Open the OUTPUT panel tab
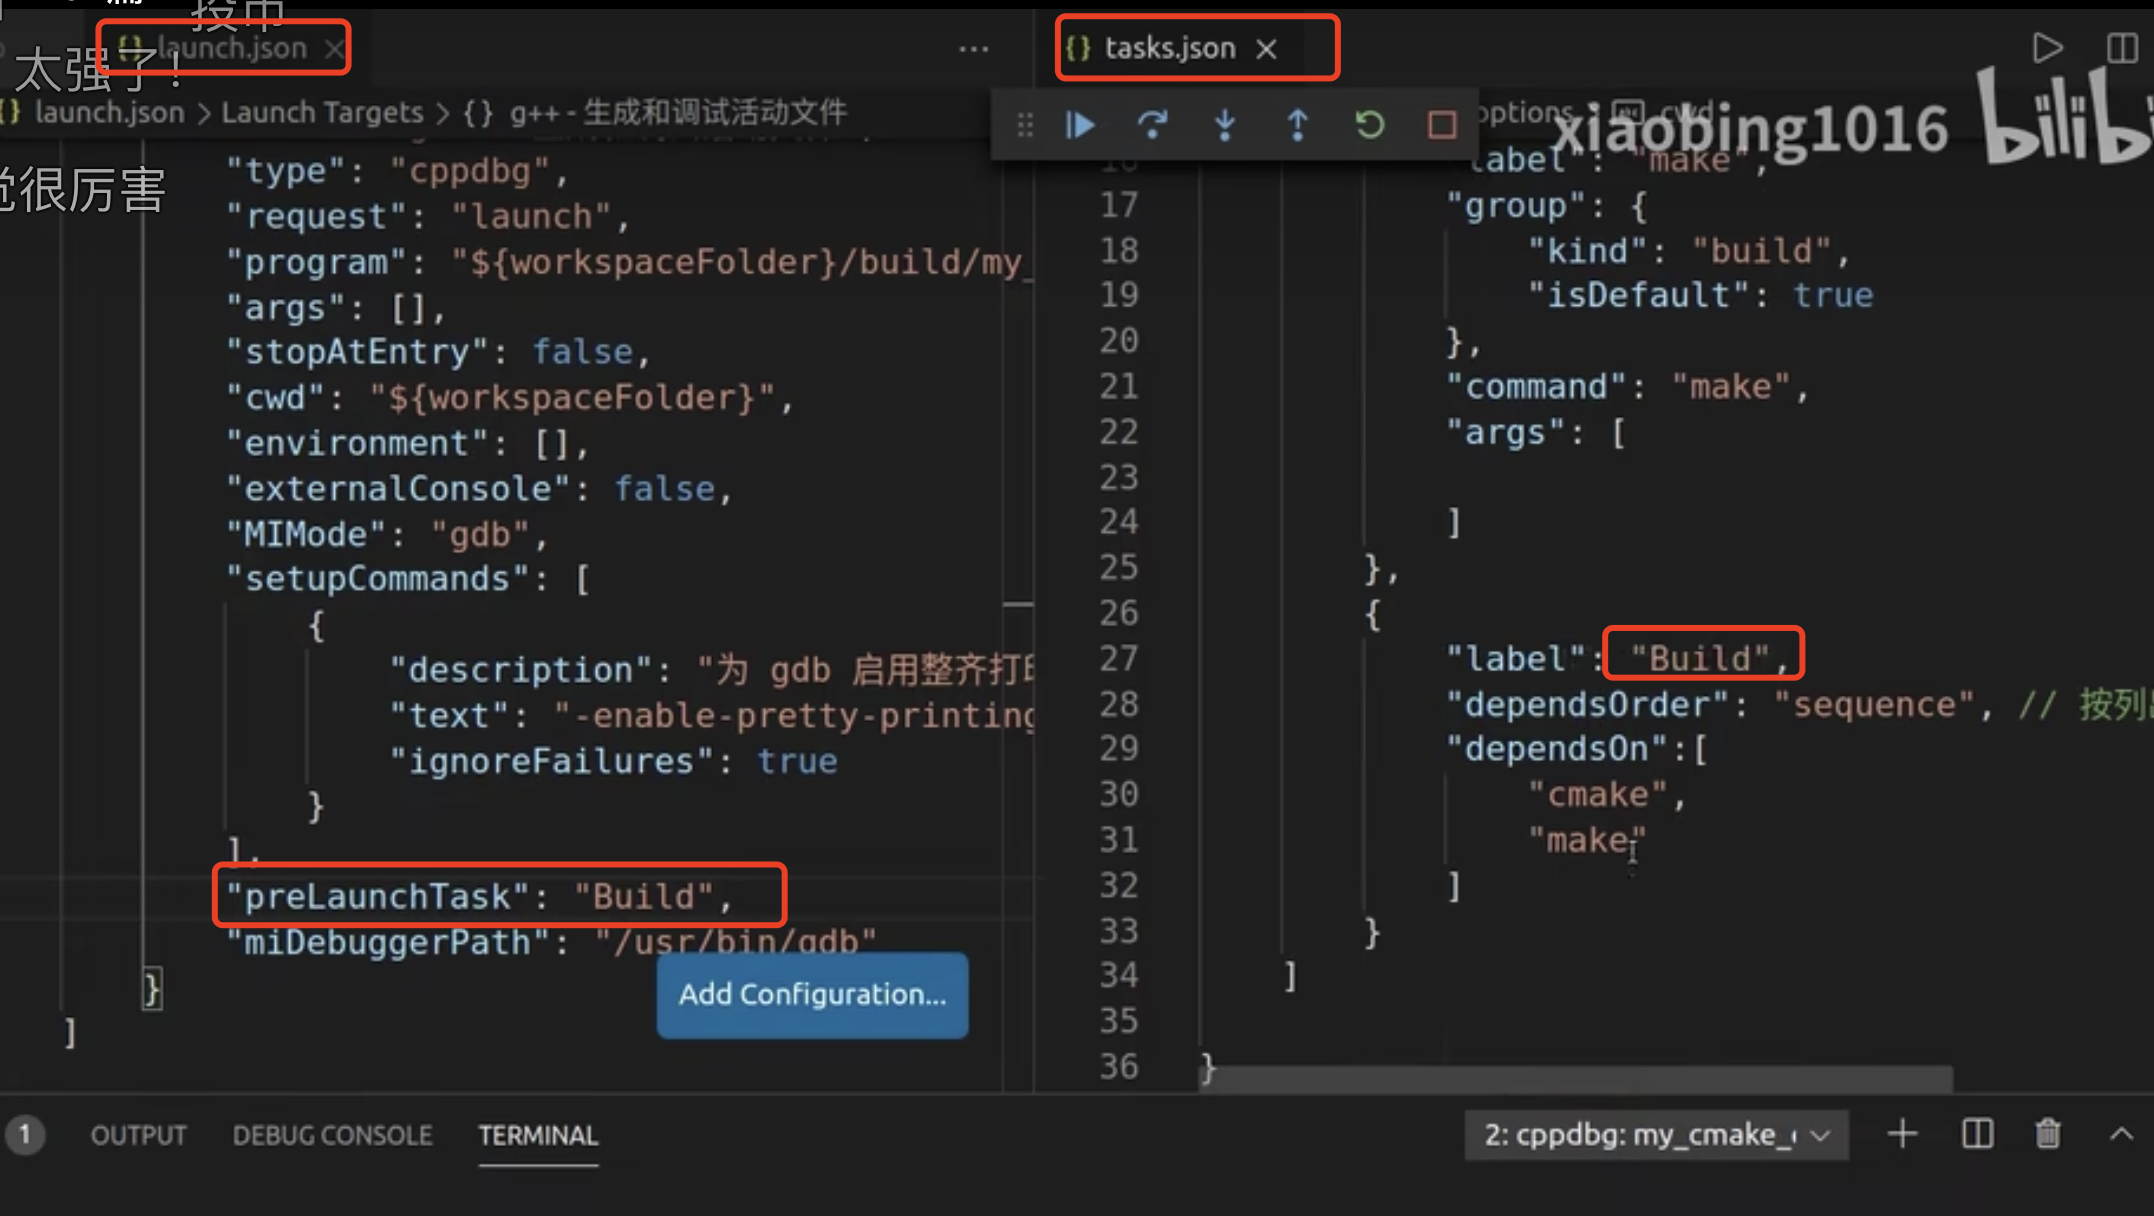2154x1216 pixels. click(138, 1135)
